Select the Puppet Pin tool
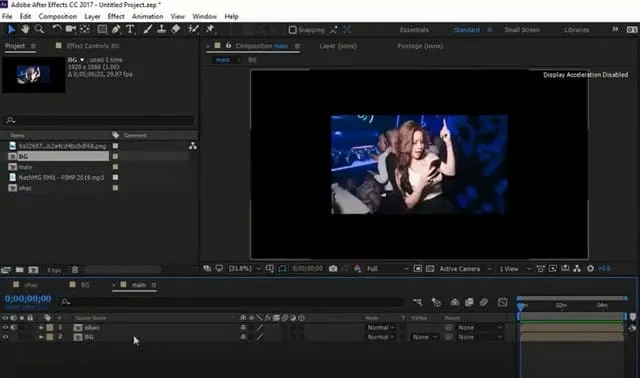640x378 pixels. [x=210, y=29]
